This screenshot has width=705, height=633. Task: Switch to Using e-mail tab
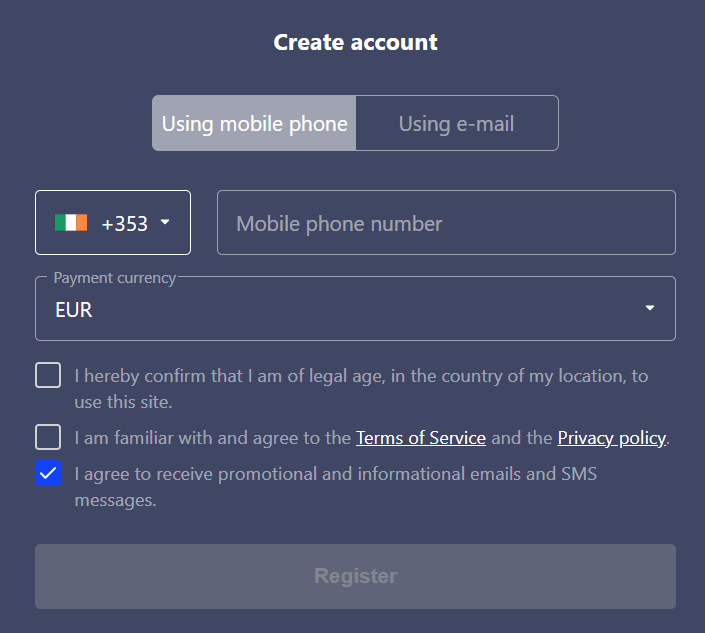click(x=457, y=123)
